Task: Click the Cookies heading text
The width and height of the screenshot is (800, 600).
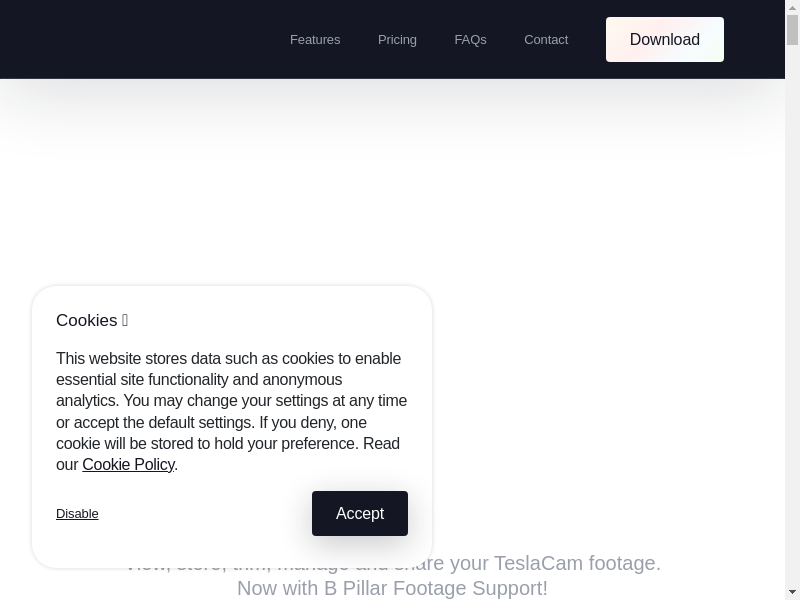Action: [86, 321]
